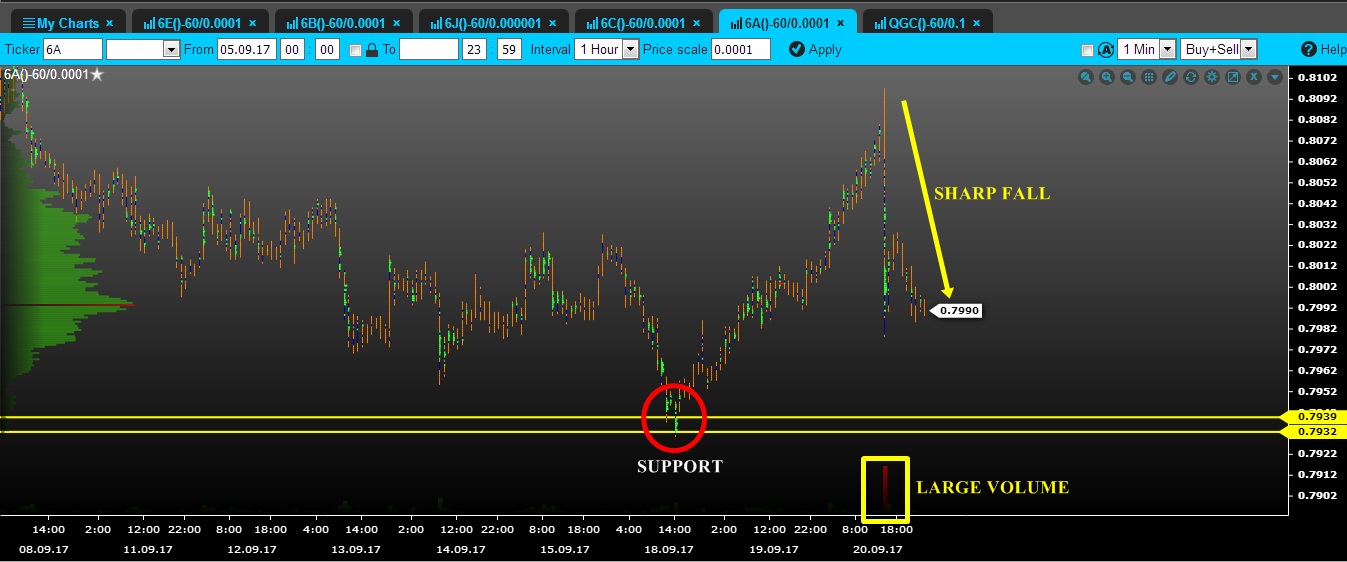Open the 1 Min refresh dropdown
The width and height of the screenshot is (1347, 562).
[1146, 49]
